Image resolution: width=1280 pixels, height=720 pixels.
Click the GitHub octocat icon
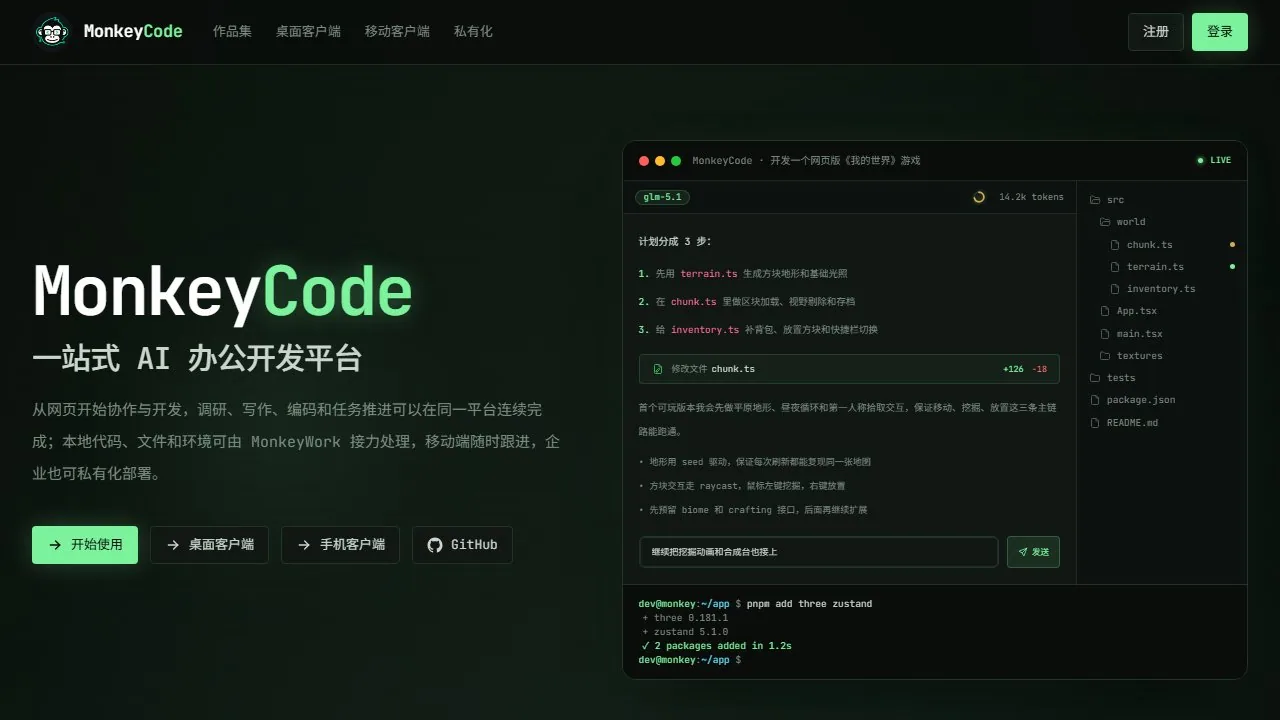click(434, 545)
